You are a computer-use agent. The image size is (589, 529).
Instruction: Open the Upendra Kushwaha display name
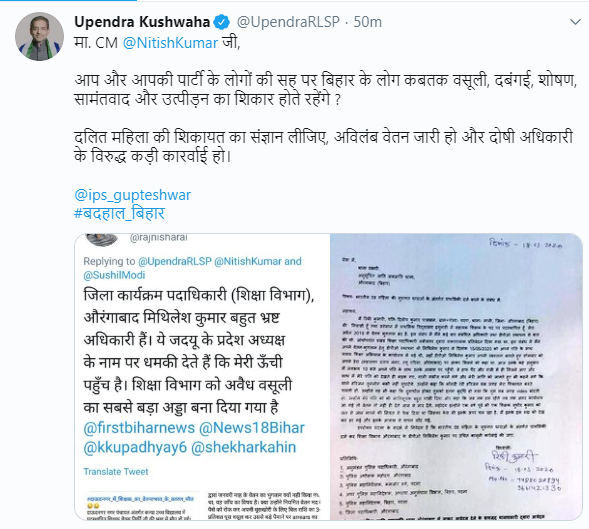tap(142, 22)
